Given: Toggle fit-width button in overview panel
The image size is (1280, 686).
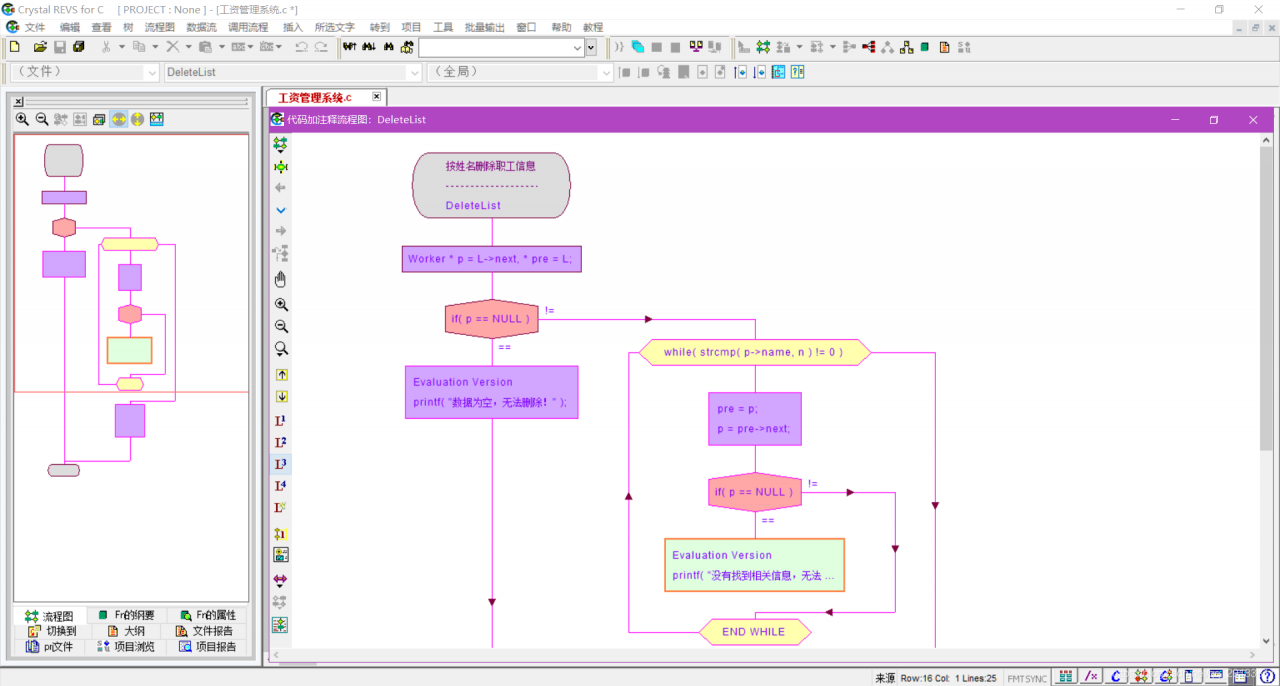Looking at the screenshot, I should (118, 119).
